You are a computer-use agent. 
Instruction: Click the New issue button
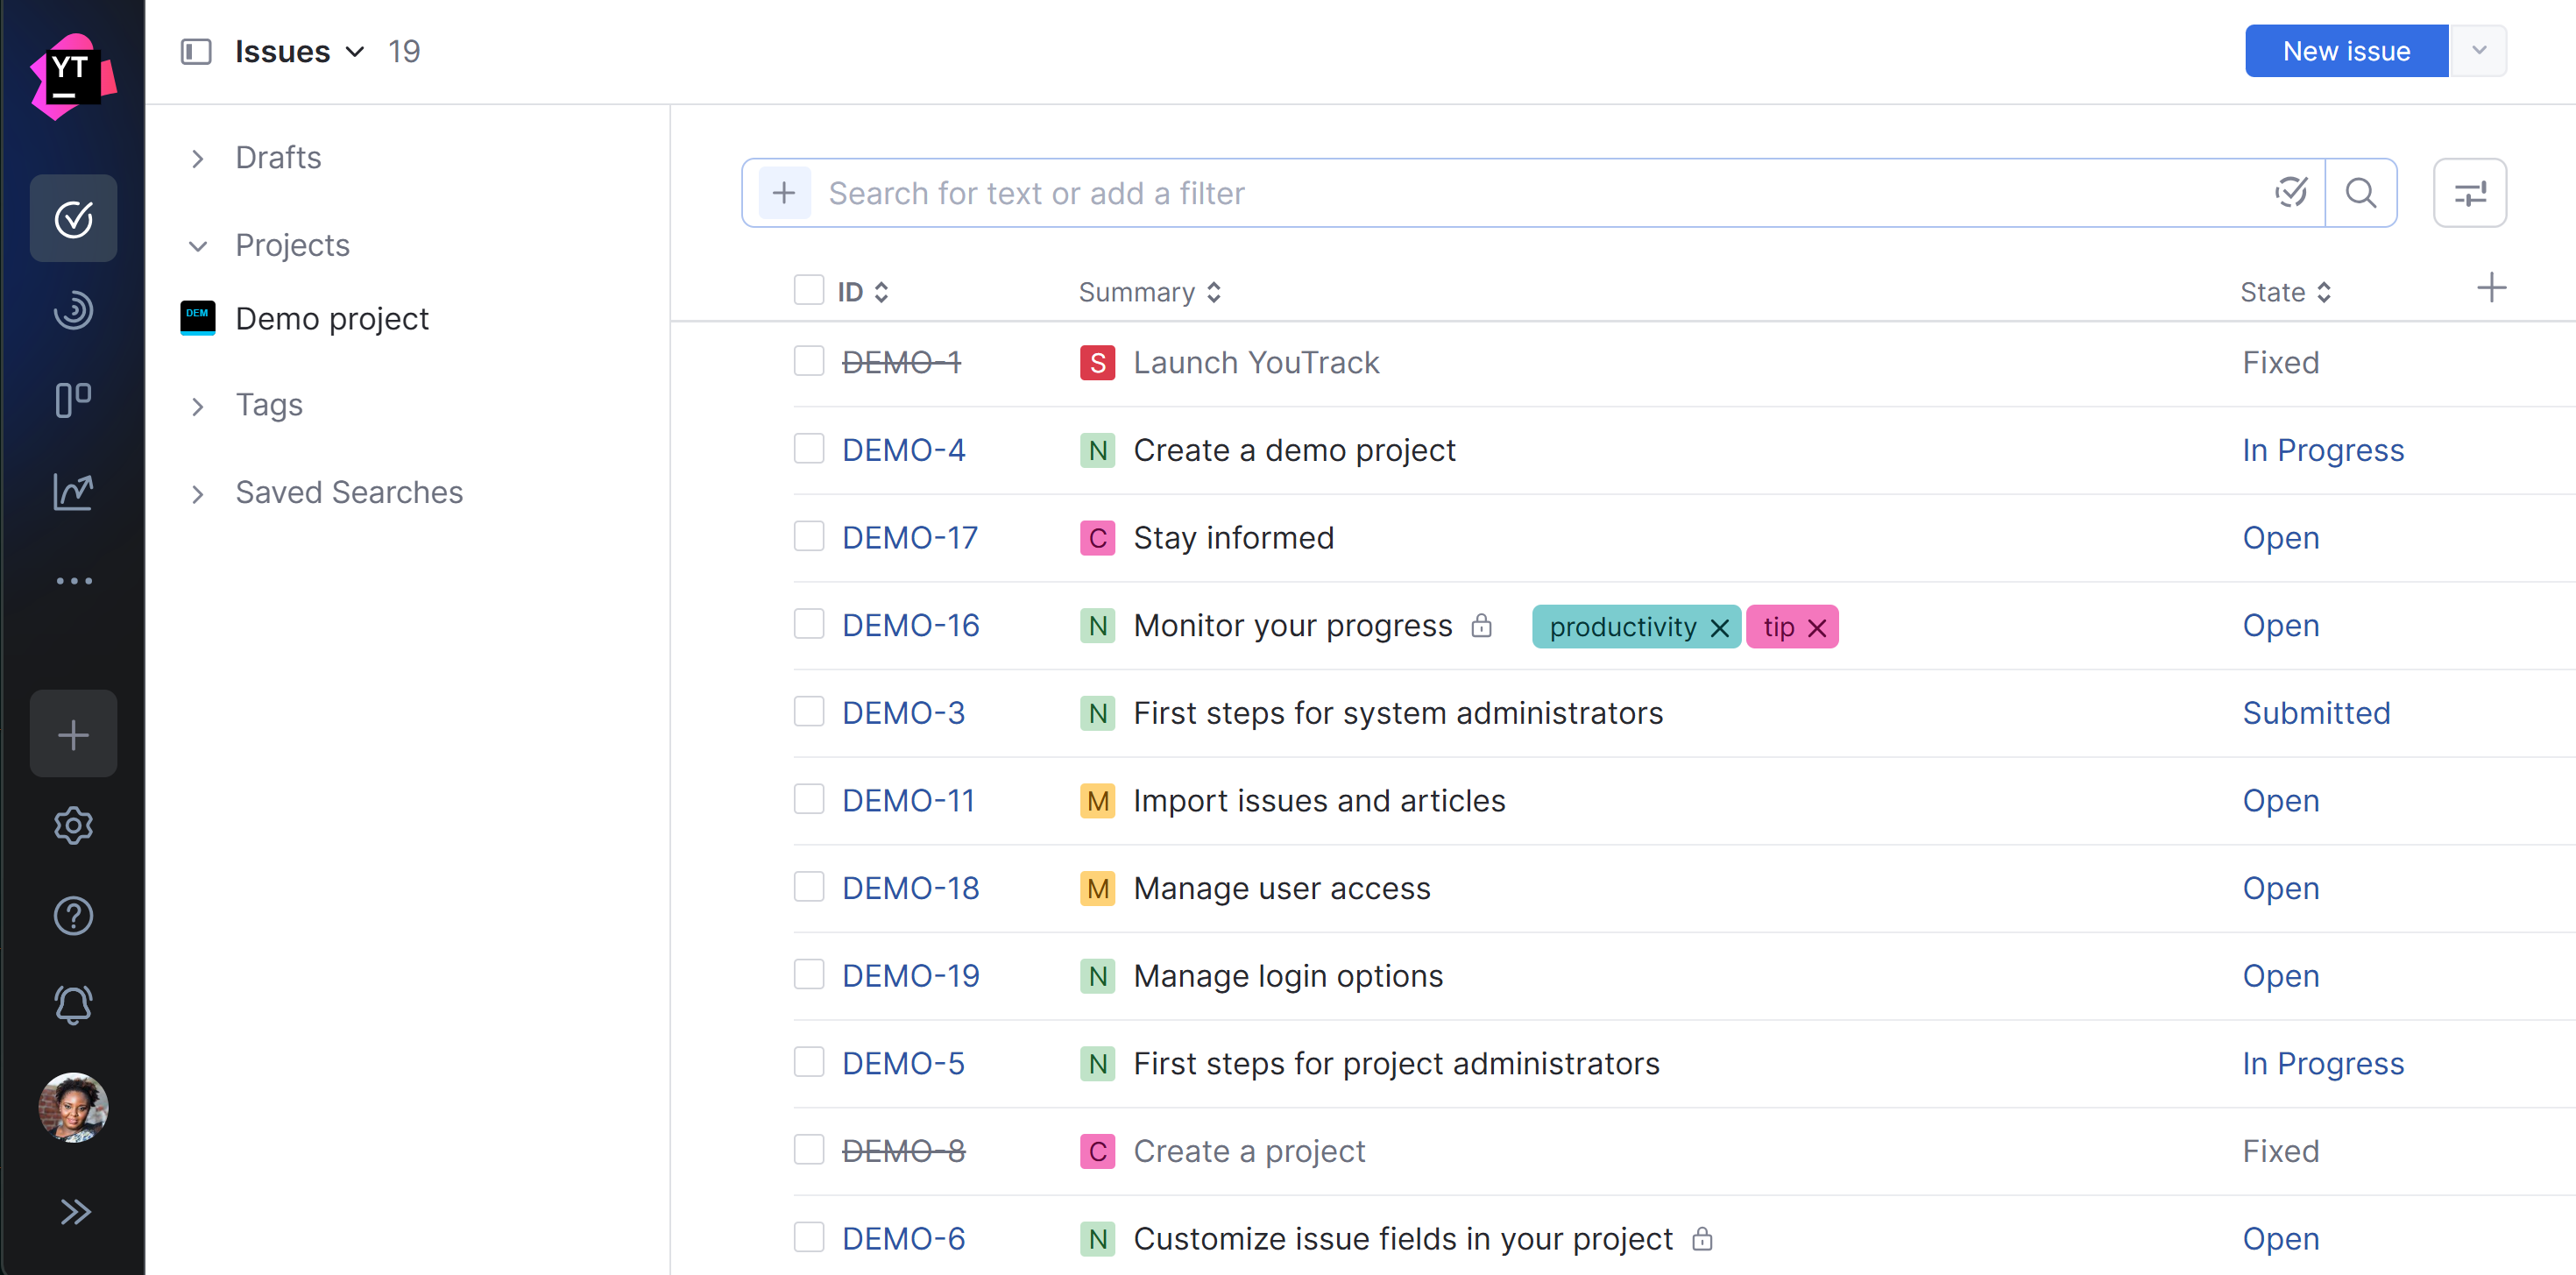click(x=2345, y=50)
